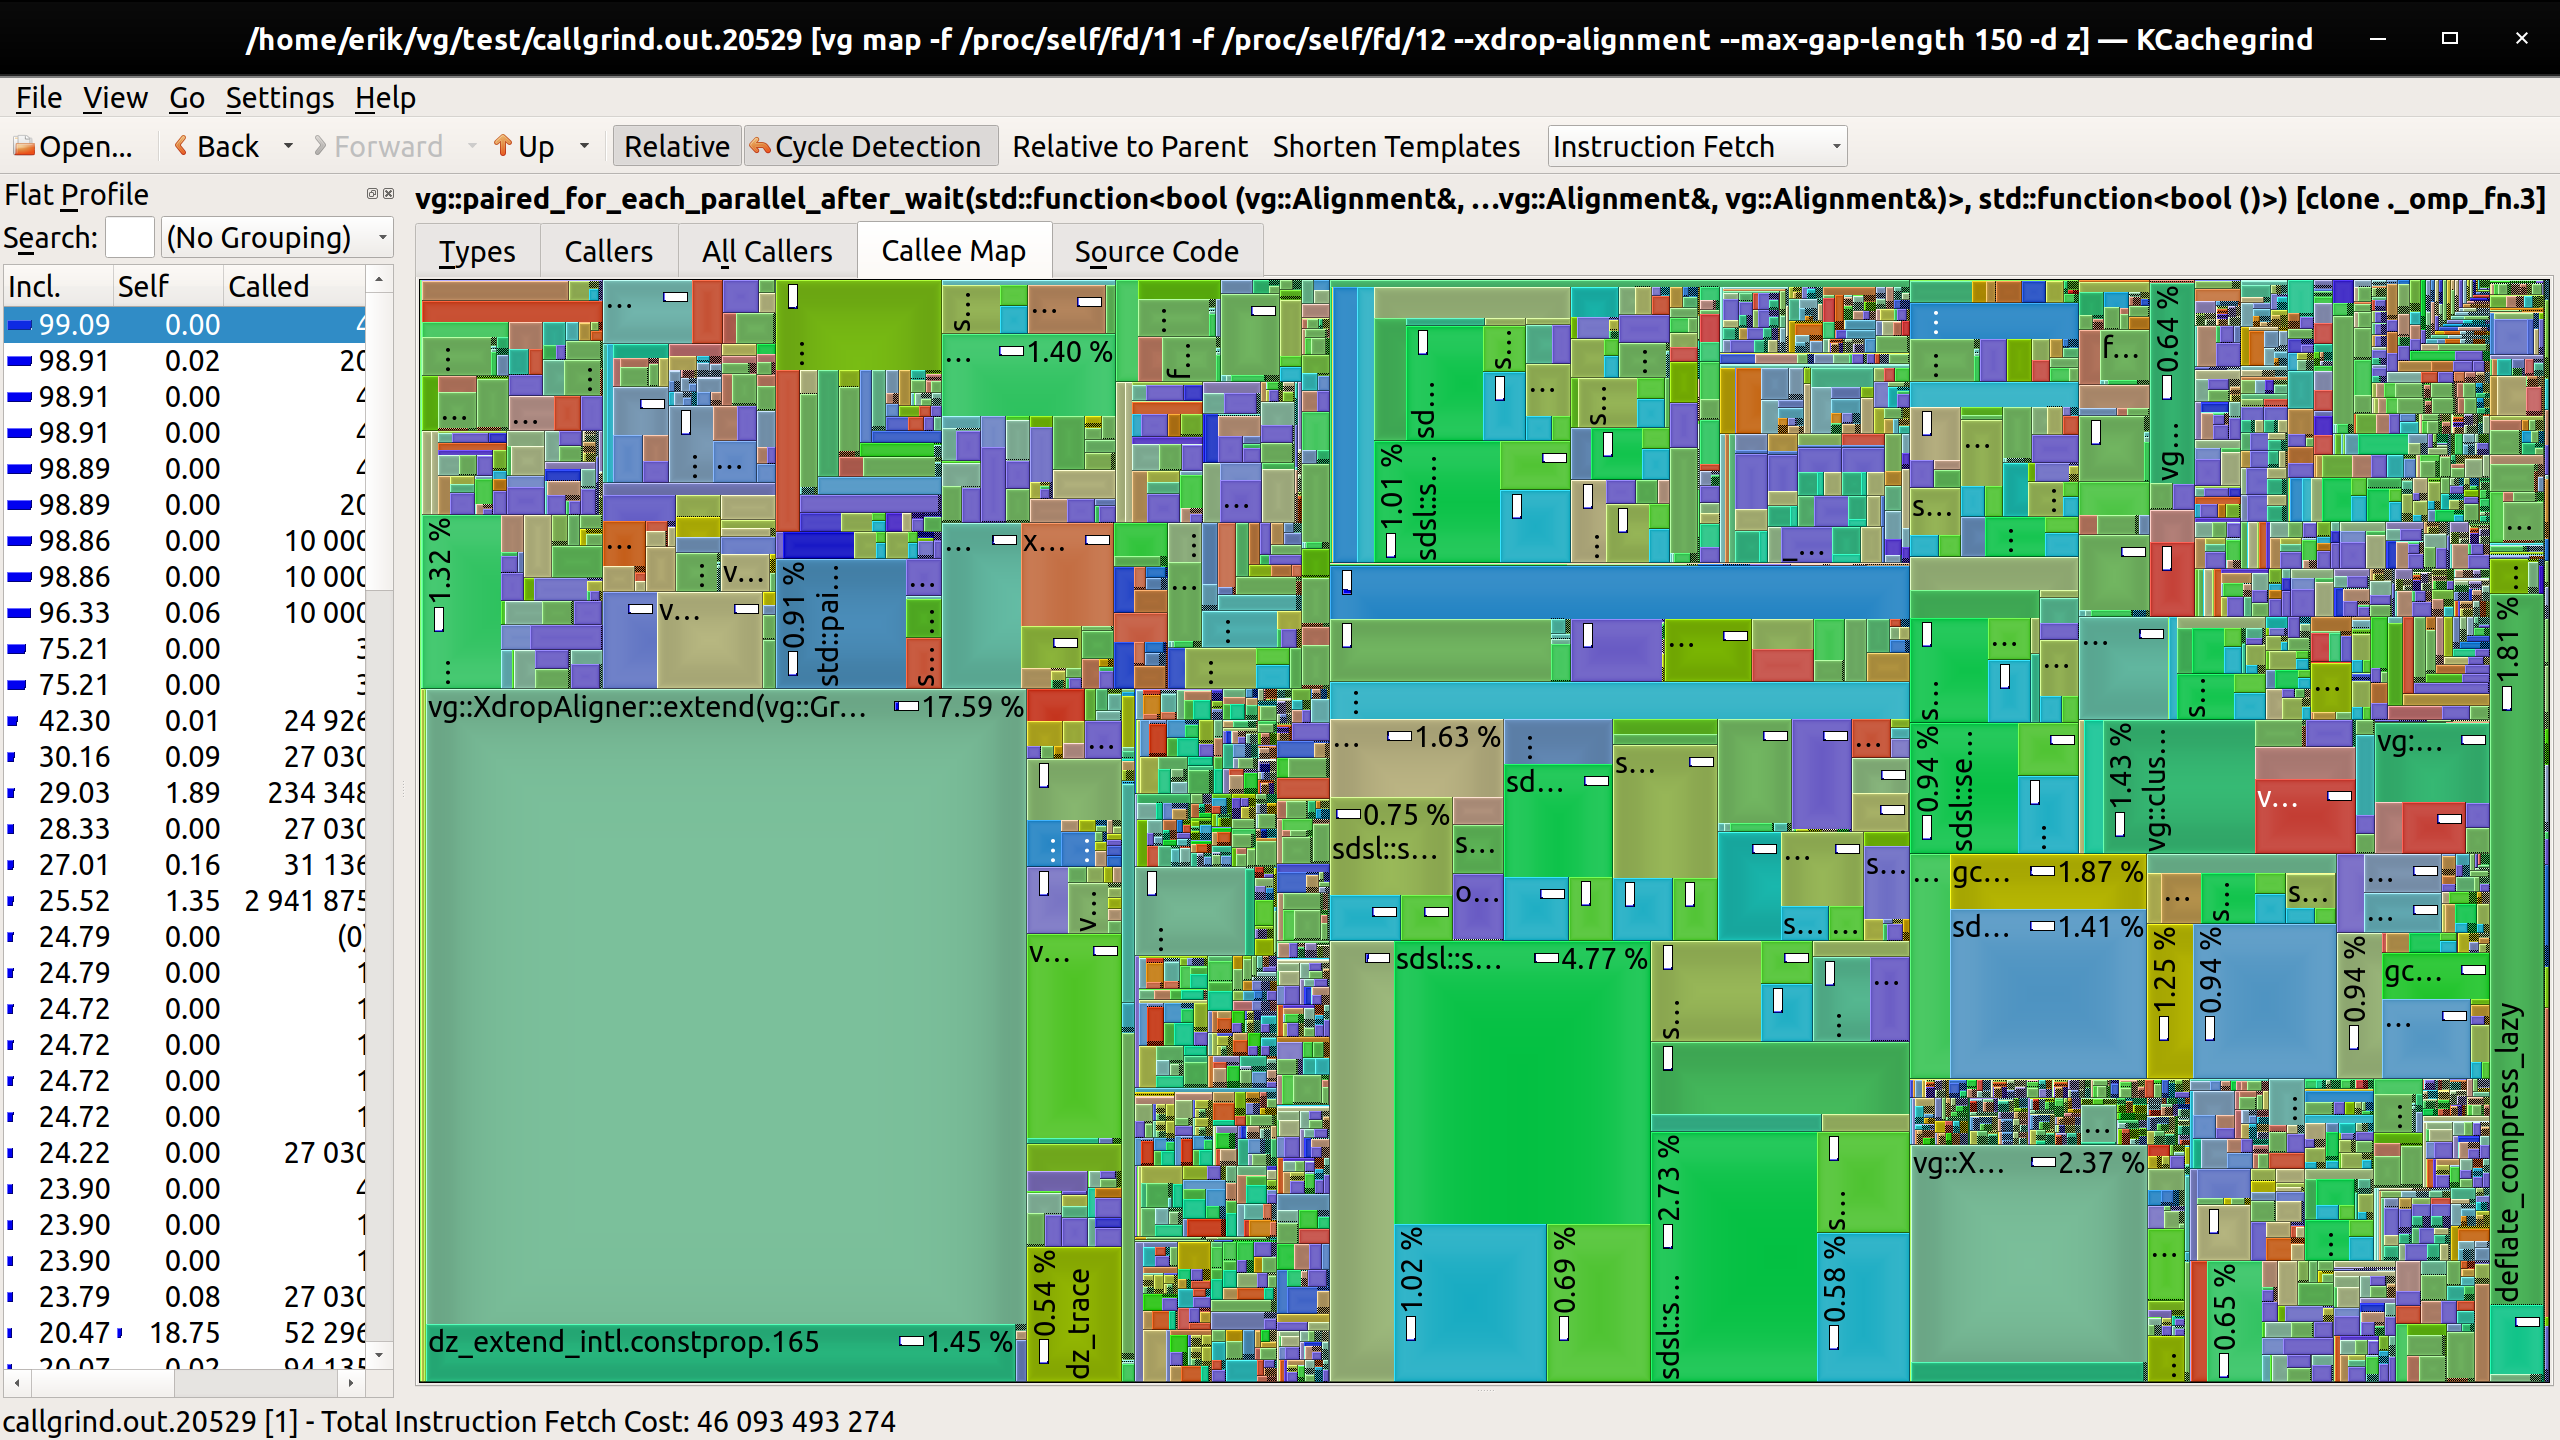Click the orange Up arrow icon
2560x1440 pixels.
coord(504,146)
